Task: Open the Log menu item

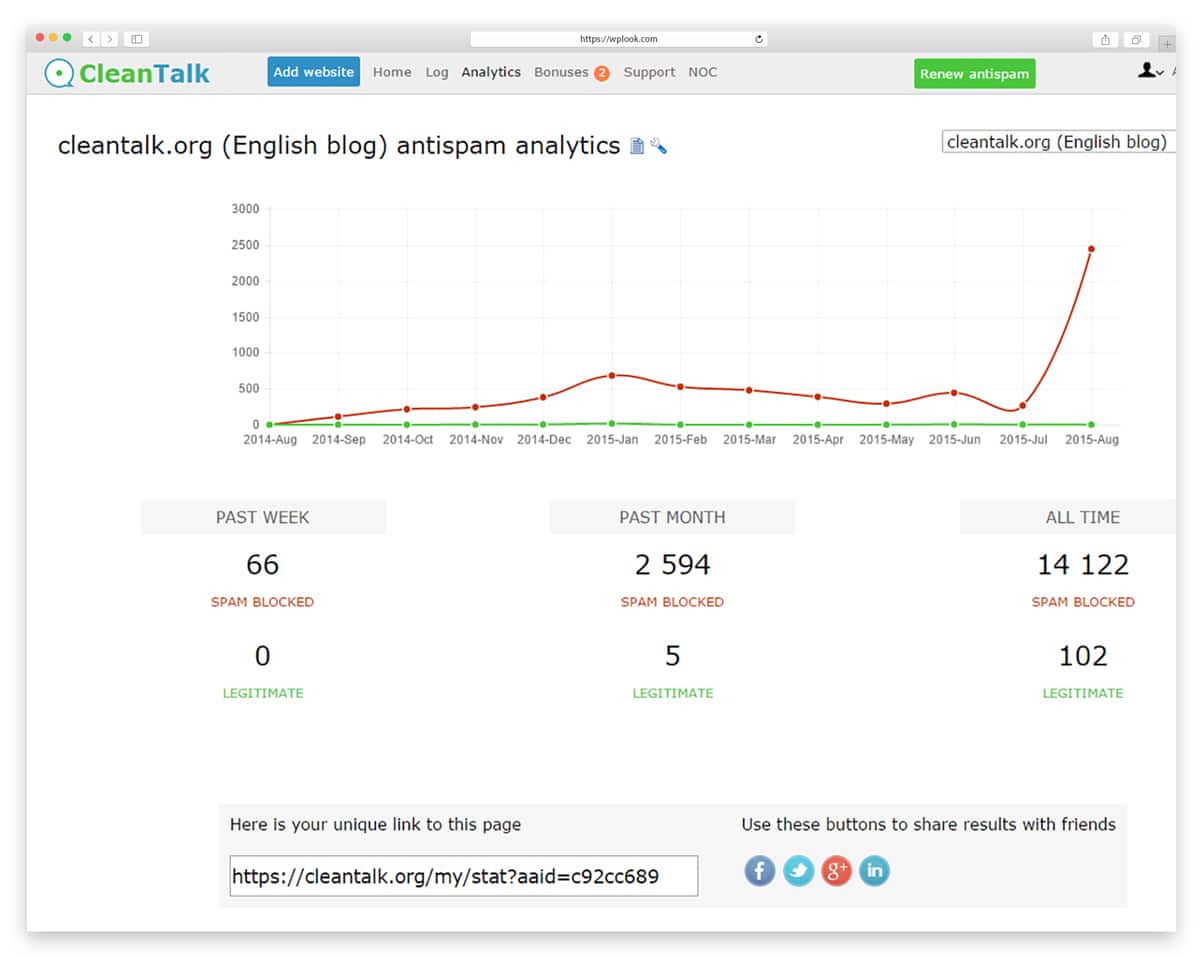Action: [437, 72]
